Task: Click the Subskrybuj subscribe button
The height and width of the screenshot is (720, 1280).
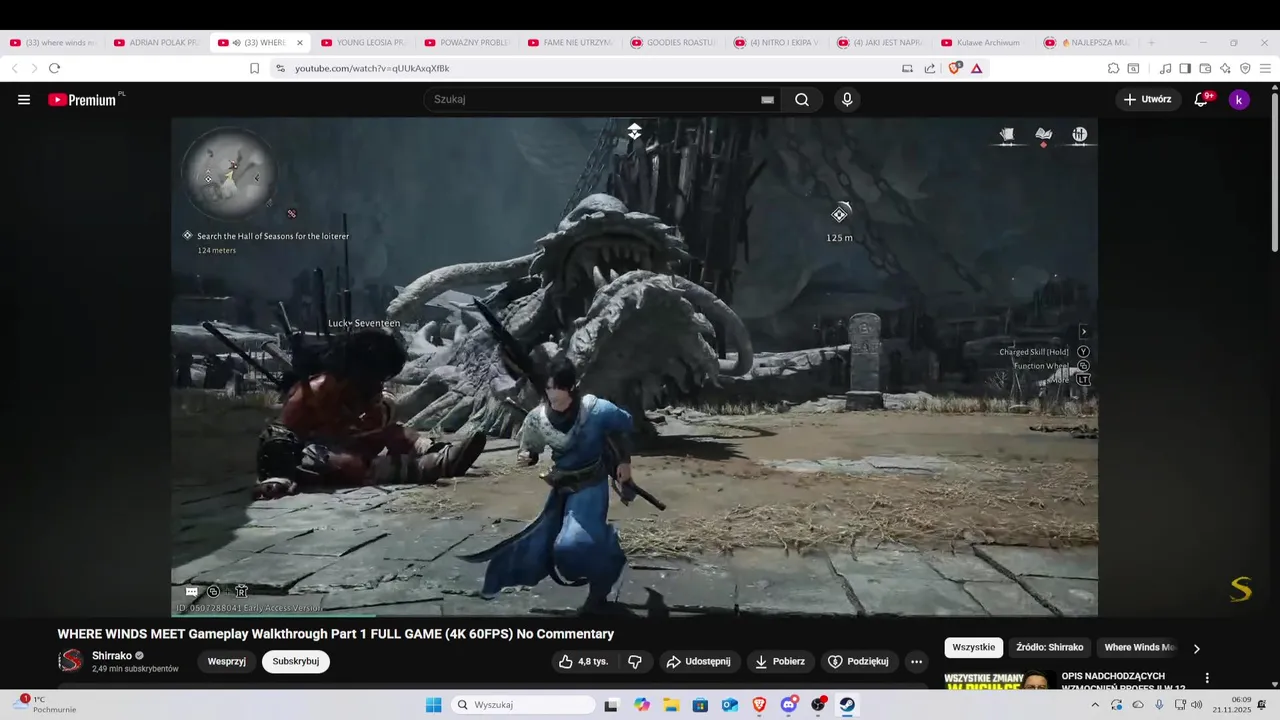Action: pos(296,662)
